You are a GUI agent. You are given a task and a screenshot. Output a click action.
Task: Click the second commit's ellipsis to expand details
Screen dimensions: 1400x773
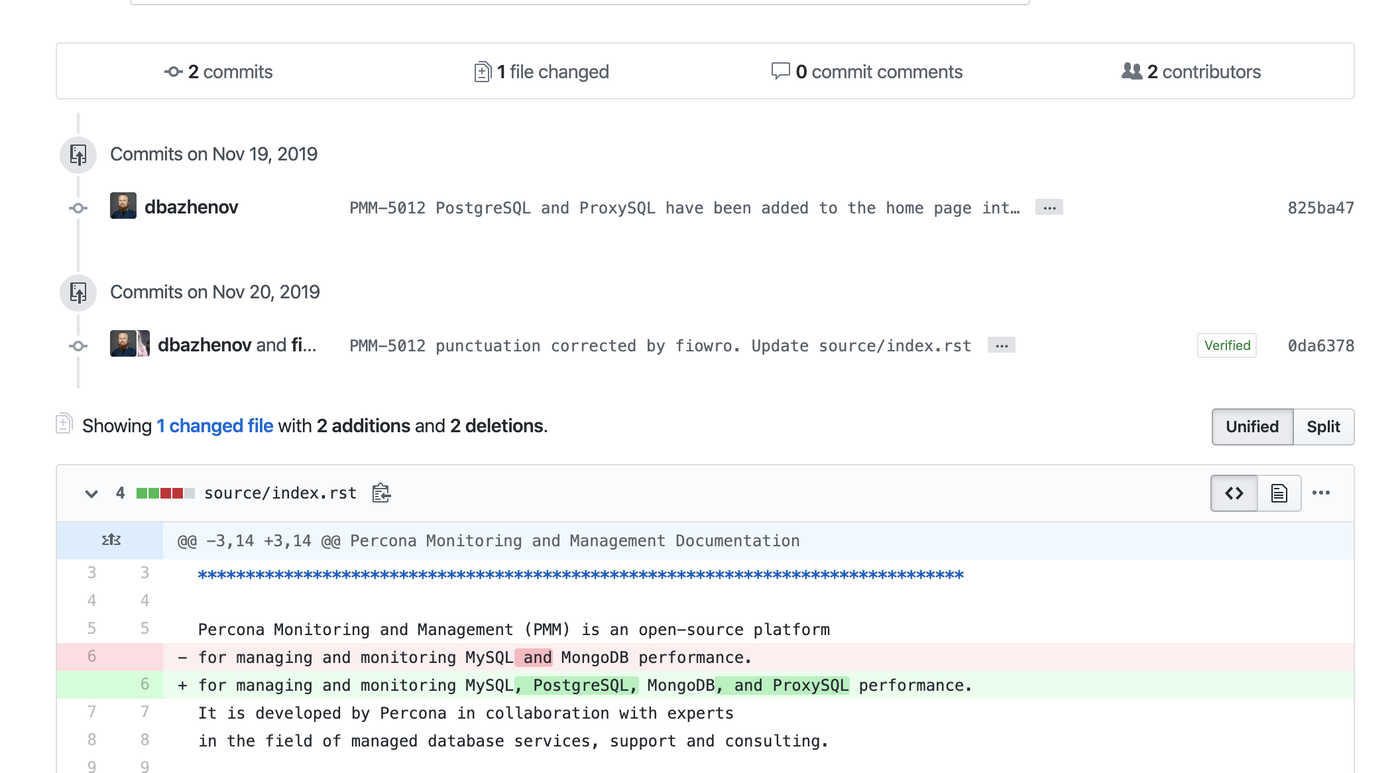pyautogui.click(x=1001, y=345)
